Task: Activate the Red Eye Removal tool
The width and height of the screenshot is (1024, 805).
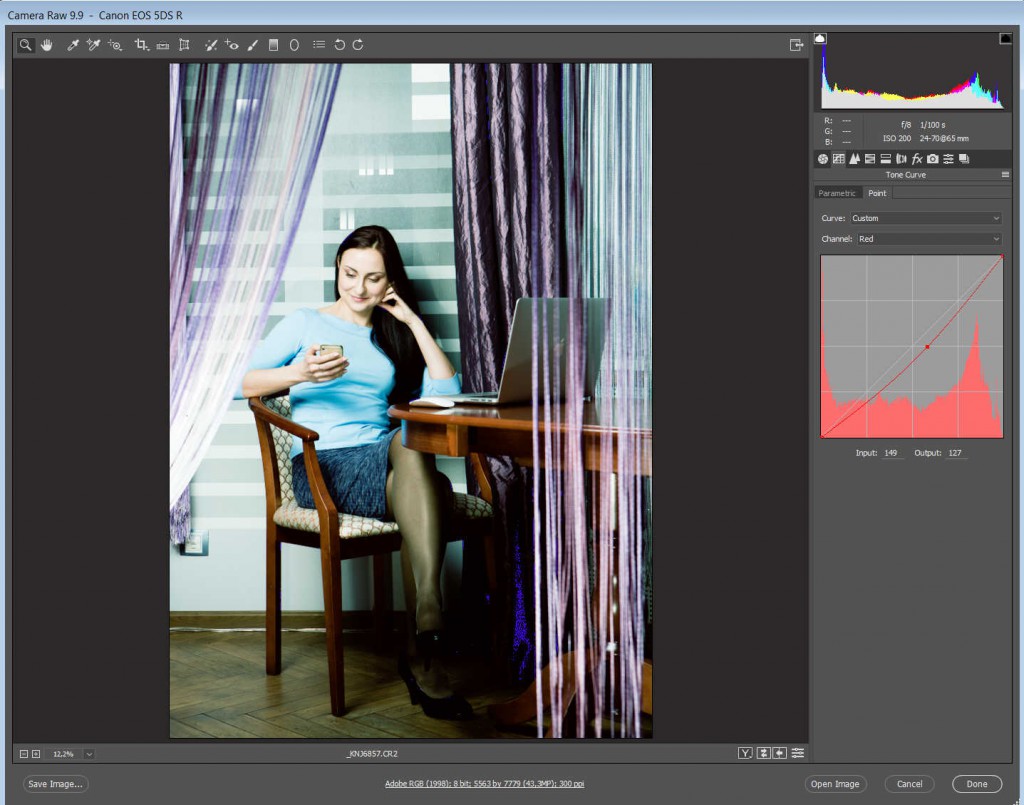Action: click(x=231, y=45)
